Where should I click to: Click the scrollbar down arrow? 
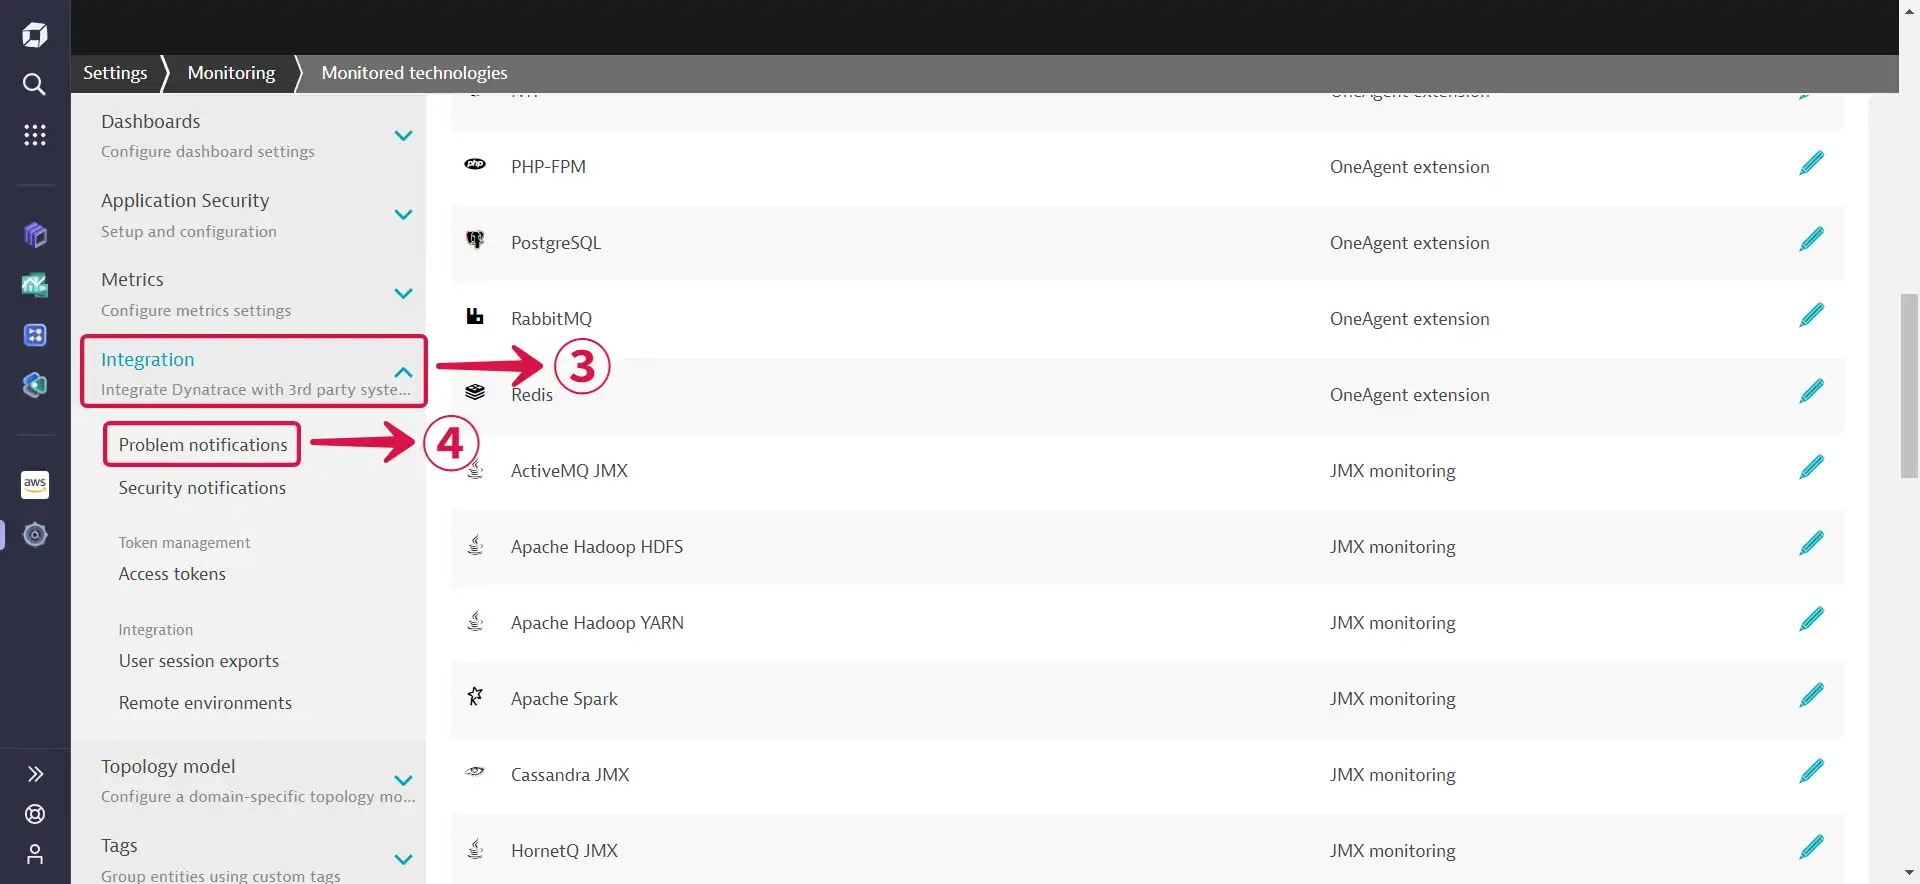click(x=1909, y=874)
